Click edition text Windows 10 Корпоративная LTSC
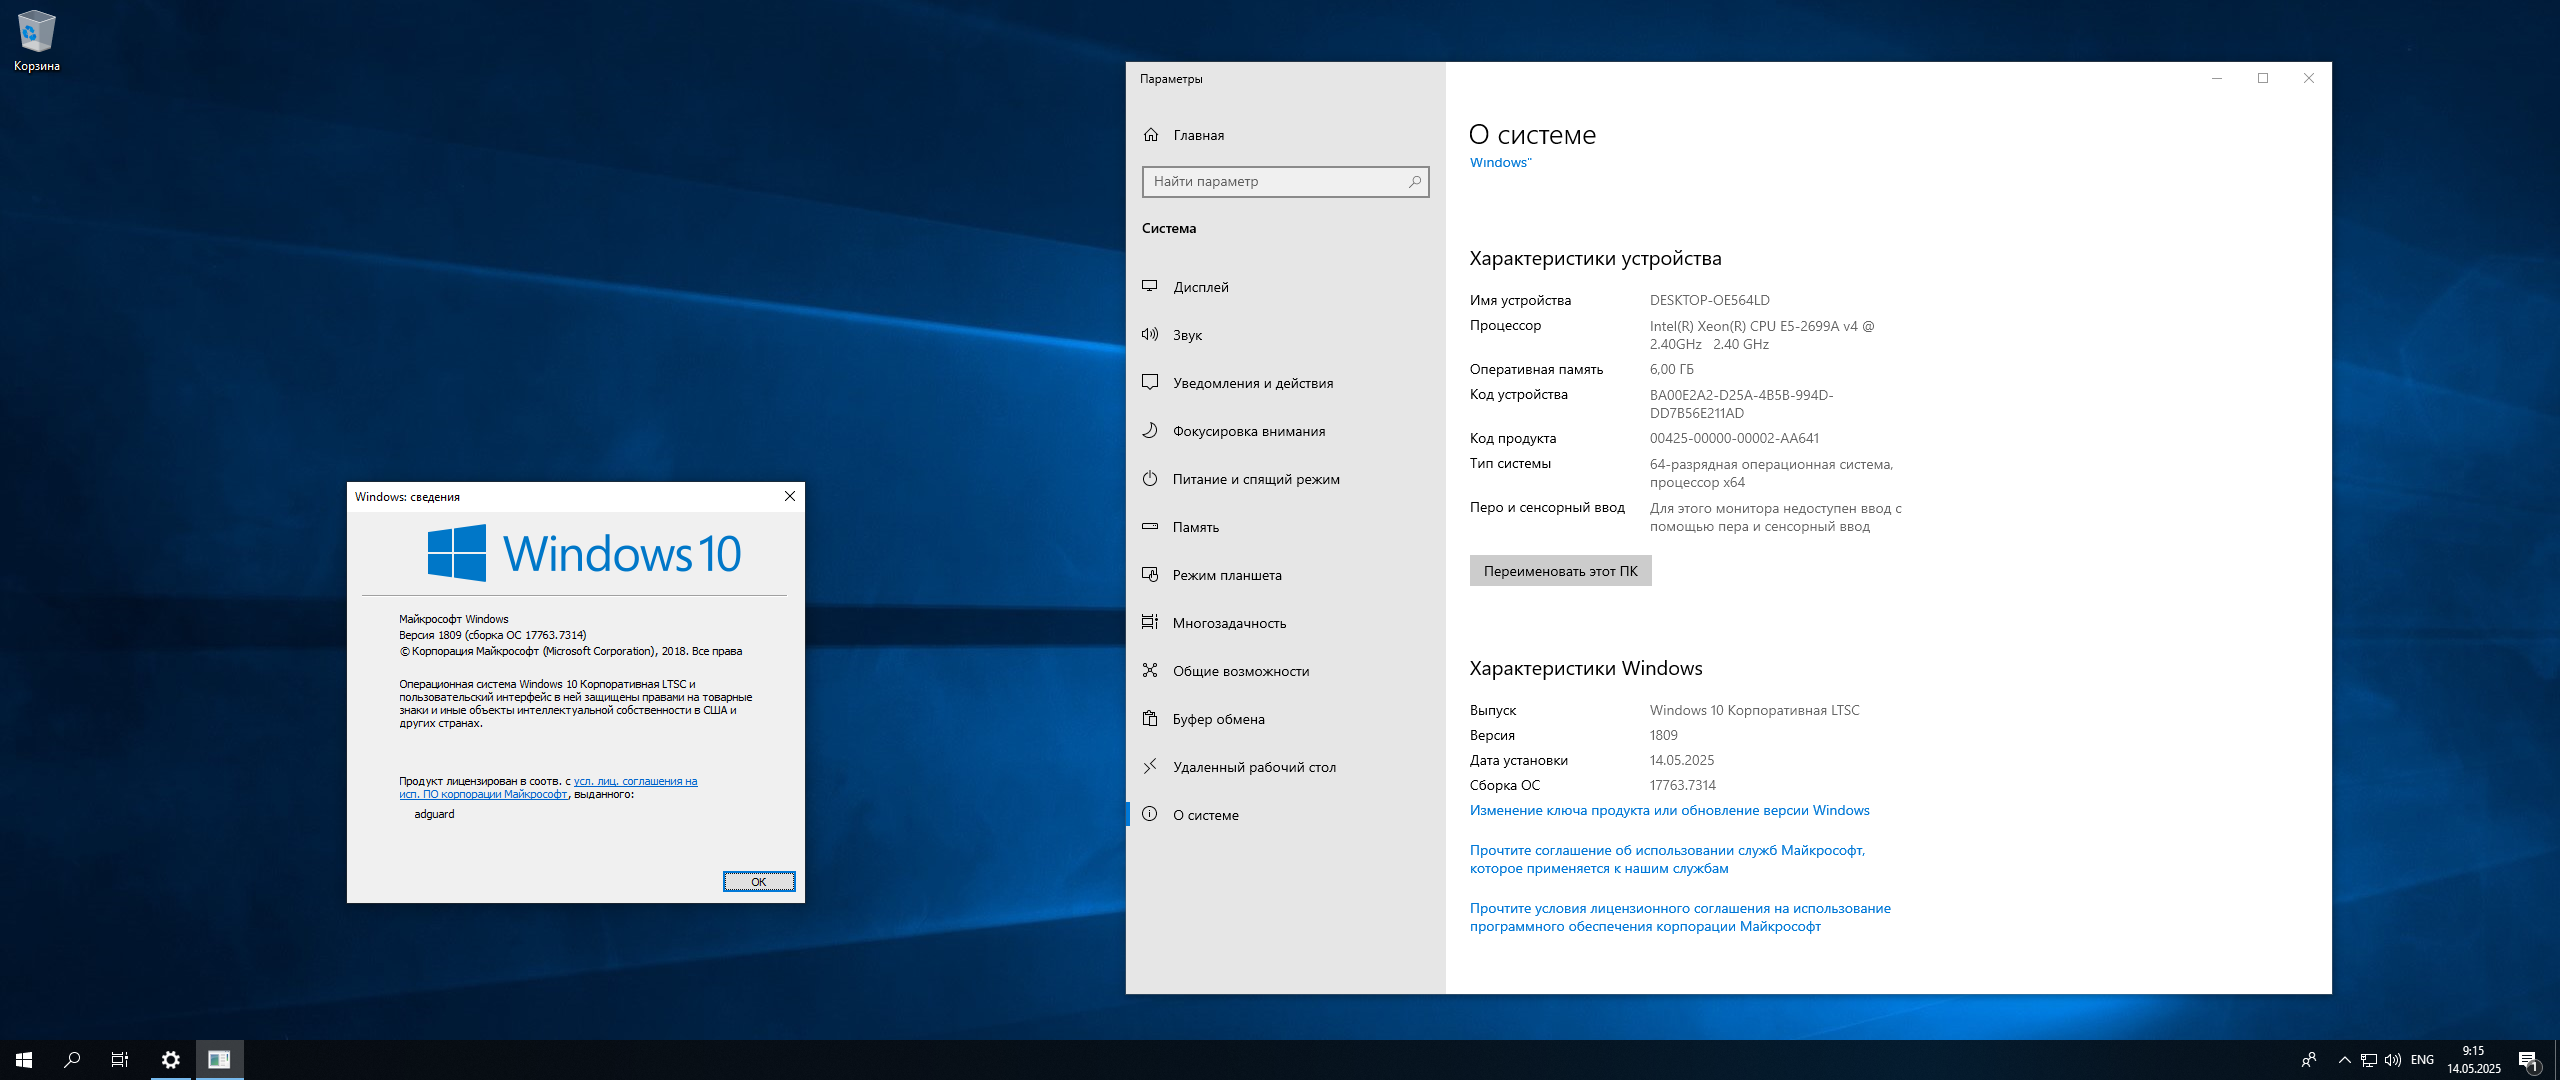Screen dimensions: 2560x1080 [1754, 711]
